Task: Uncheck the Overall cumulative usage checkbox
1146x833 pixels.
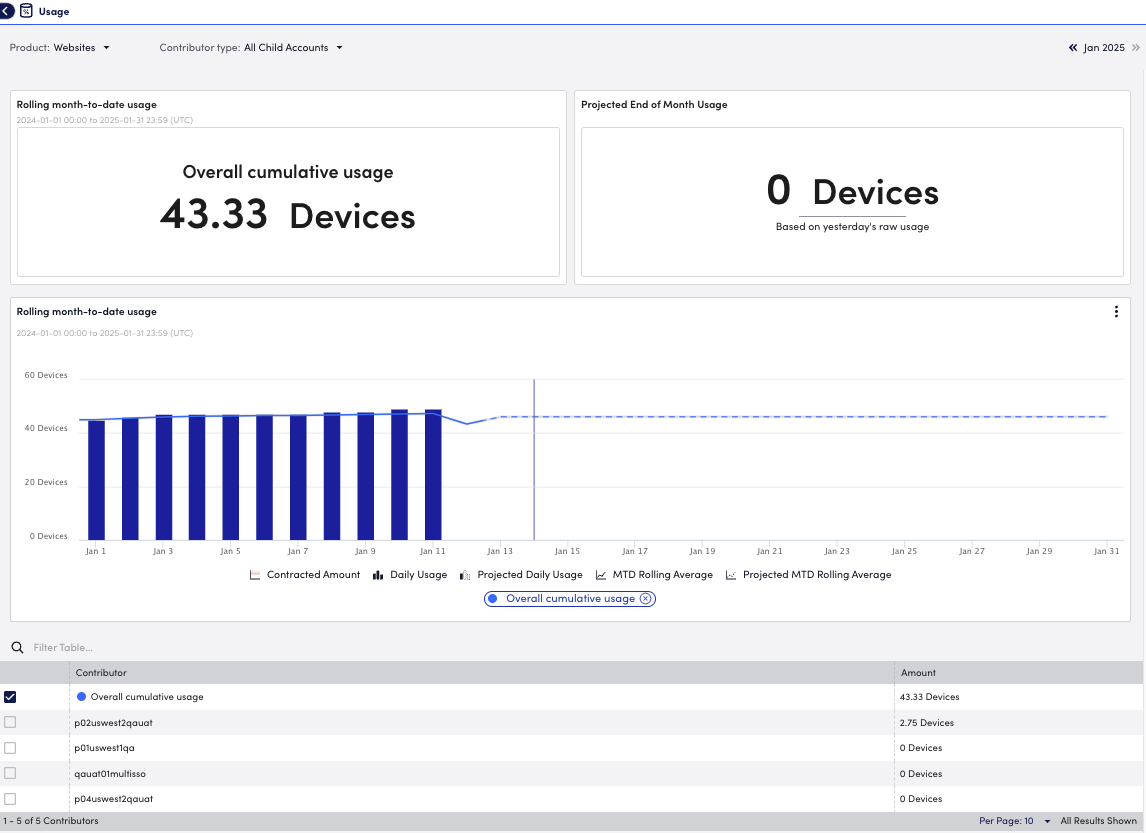Action: pyautogui.click(x=10, y=697)
